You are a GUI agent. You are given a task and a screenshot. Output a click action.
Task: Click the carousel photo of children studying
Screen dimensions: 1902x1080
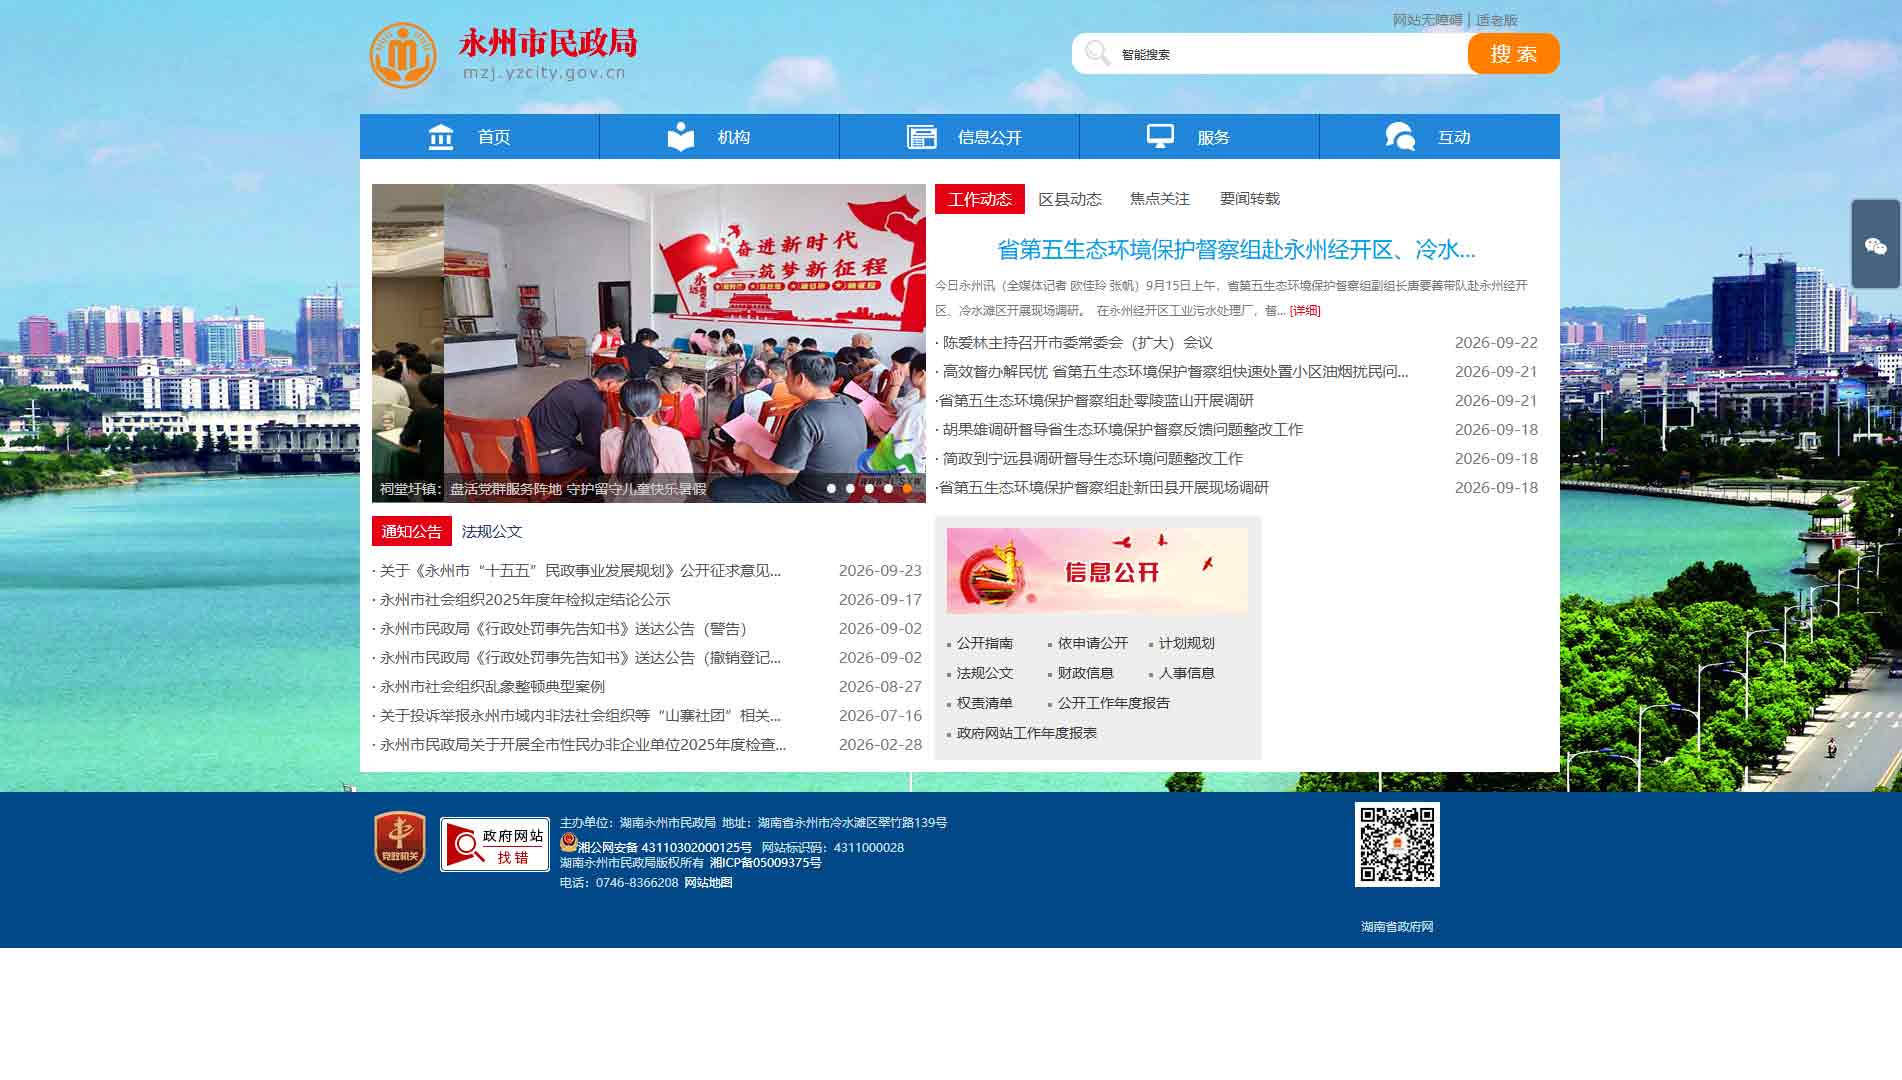649,343
